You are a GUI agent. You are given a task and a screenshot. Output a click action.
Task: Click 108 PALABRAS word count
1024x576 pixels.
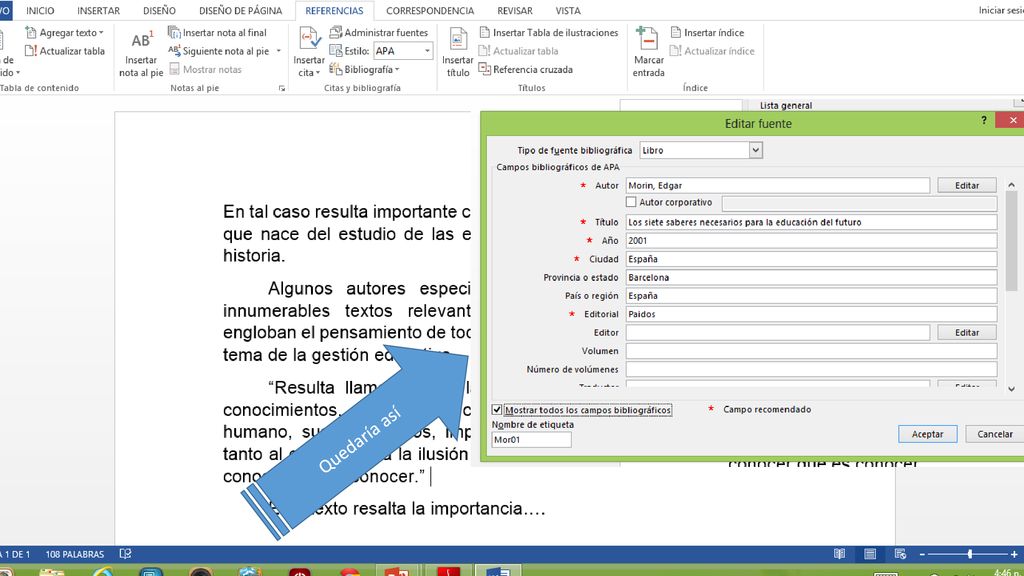[74, 554]
